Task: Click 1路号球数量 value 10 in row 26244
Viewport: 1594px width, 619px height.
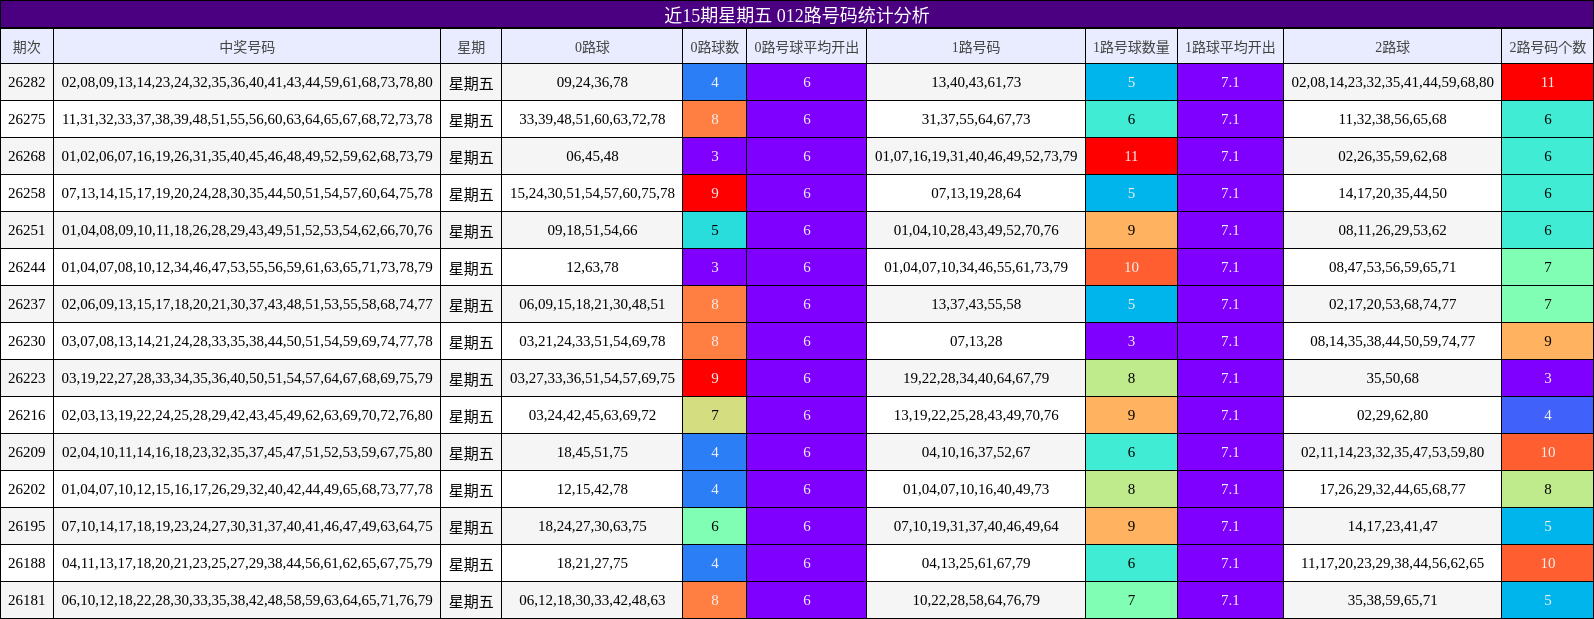Action: [x=1131, y=267]
